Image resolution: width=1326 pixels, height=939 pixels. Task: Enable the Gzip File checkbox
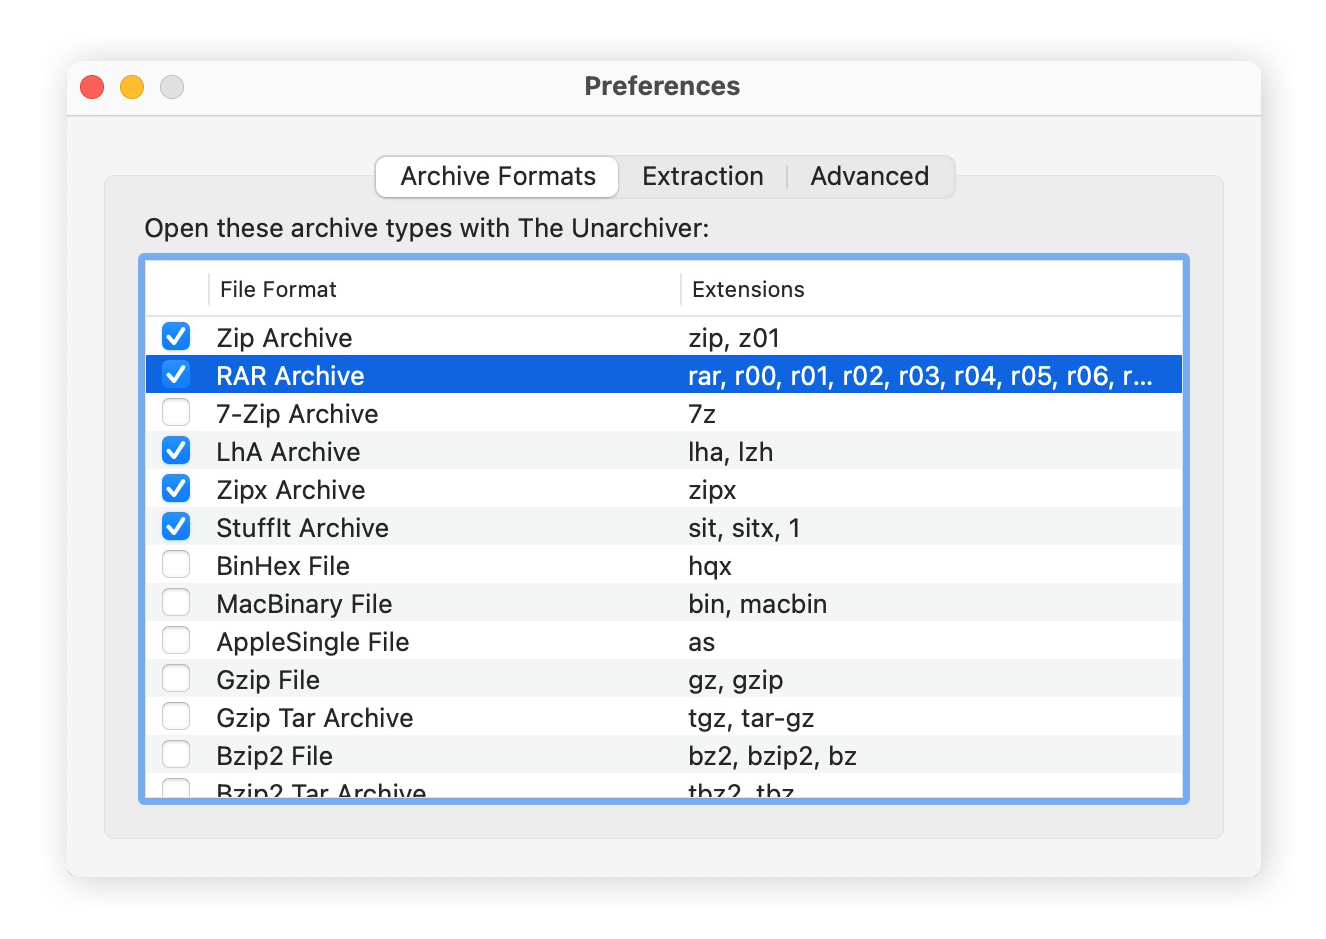coord(176,678)
